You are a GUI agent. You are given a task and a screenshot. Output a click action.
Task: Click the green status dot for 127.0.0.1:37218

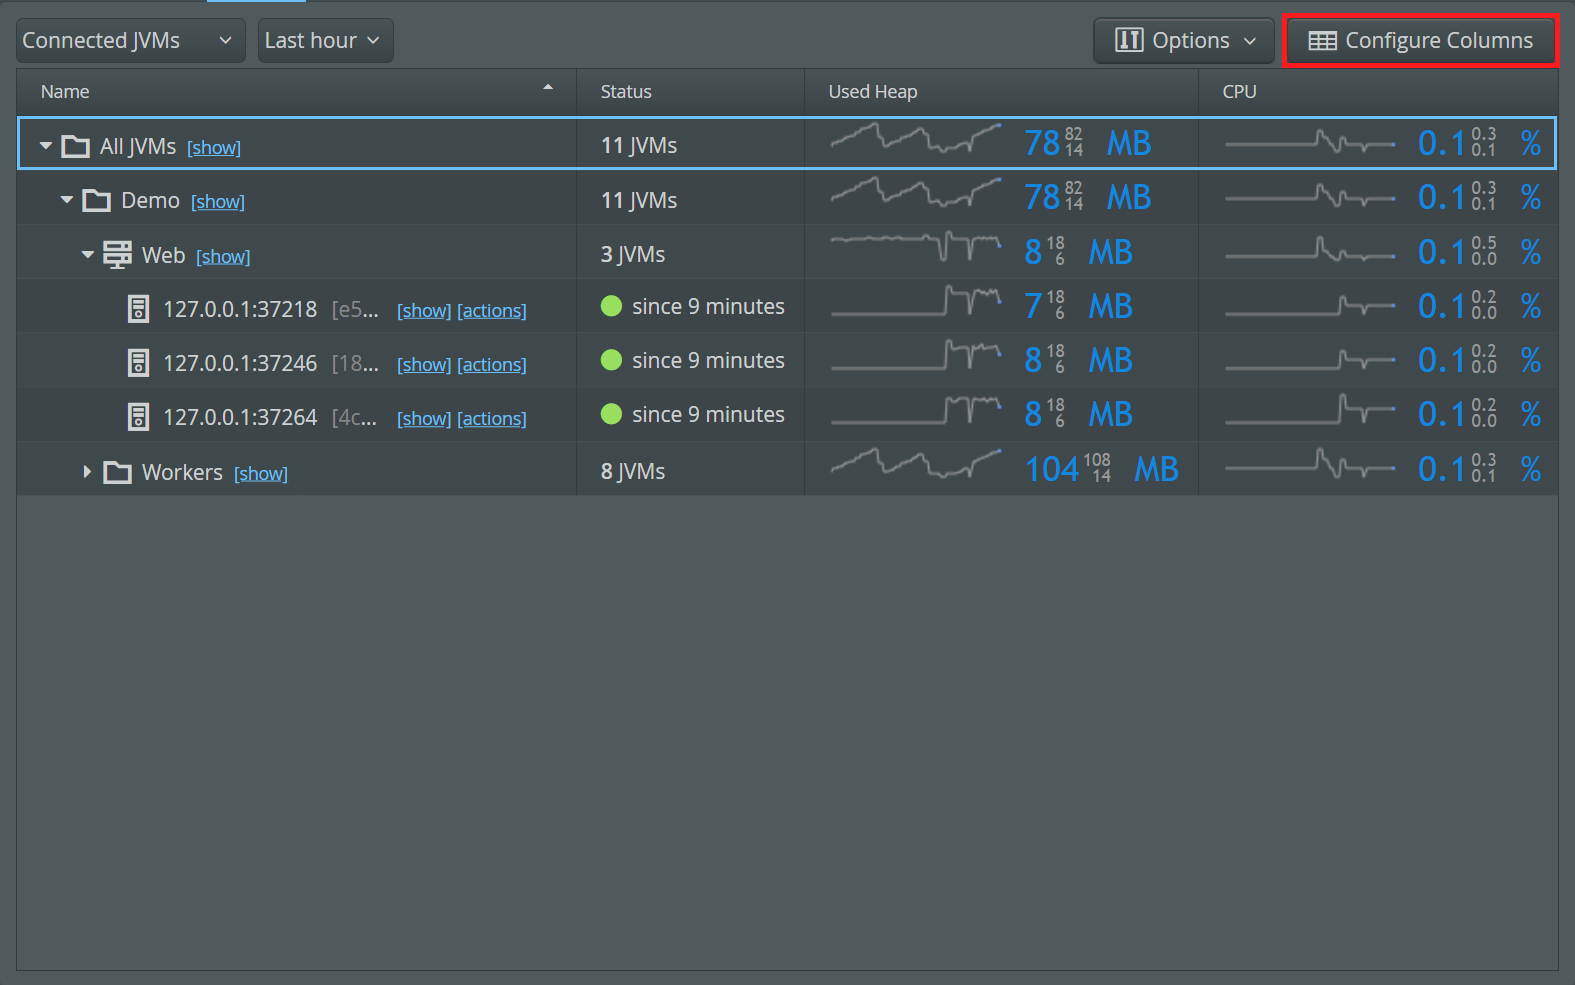(x=611, y=306)
